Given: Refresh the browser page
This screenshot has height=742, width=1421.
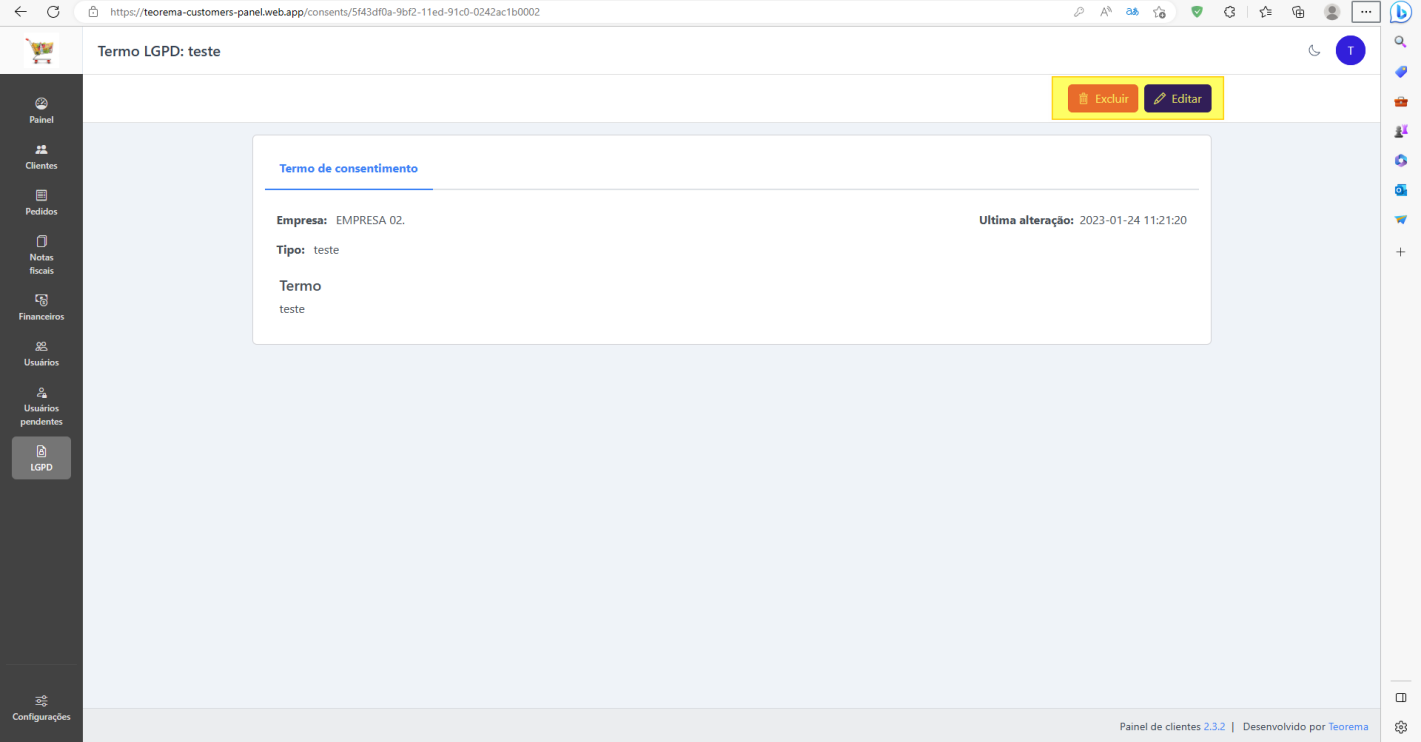Looking at the screenshot, I should coord(53,12).
